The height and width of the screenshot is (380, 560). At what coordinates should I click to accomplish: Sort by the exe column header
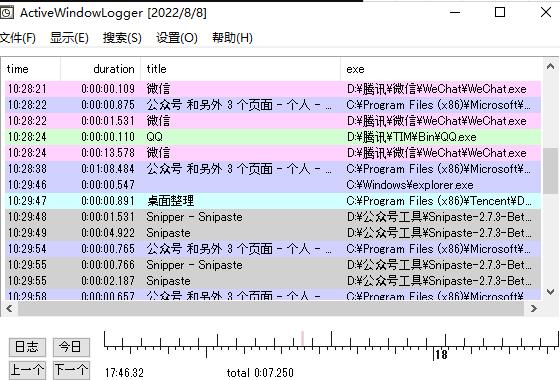[x=441, y=69]
